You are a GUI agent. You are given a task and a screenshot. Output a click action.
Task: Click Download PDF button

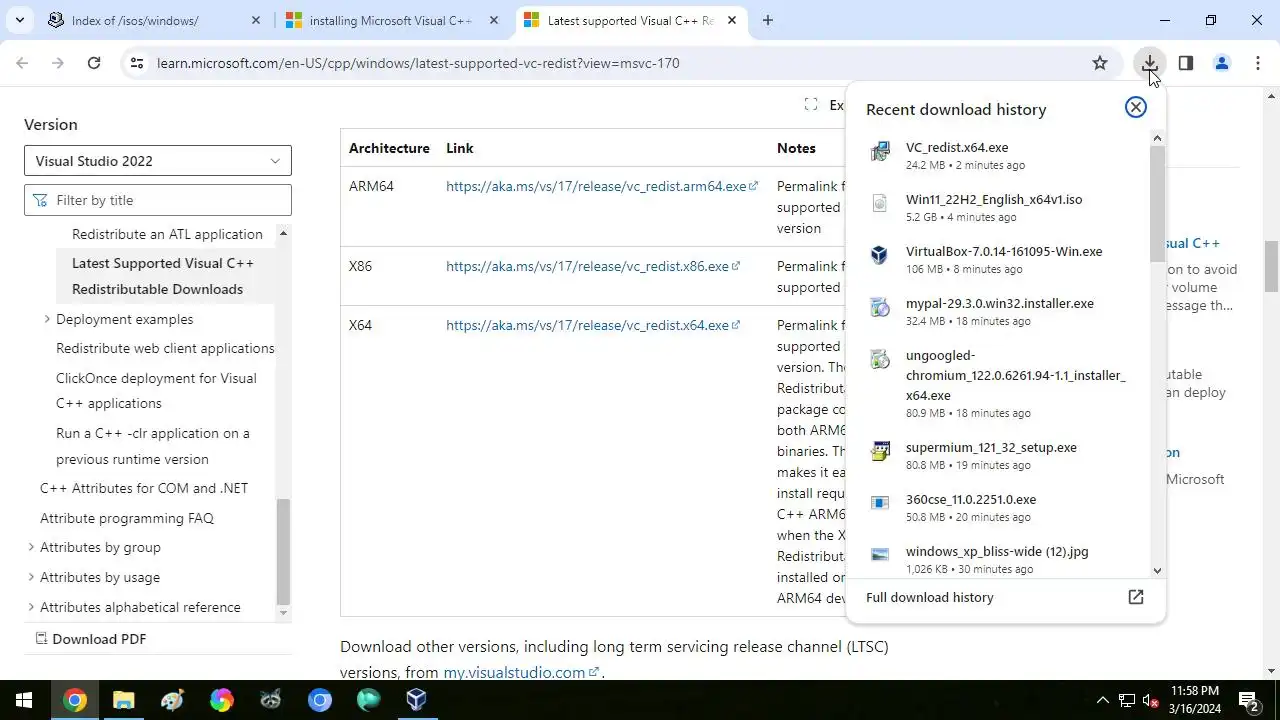[91, 639]
